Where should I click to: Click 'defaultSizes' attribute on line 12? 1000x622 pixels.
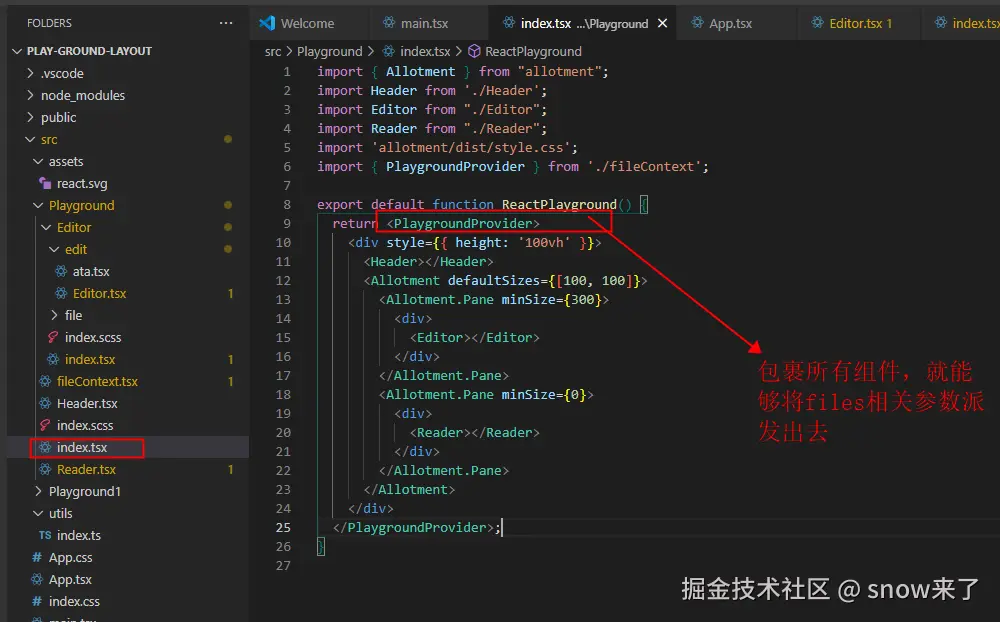[494, 280]
